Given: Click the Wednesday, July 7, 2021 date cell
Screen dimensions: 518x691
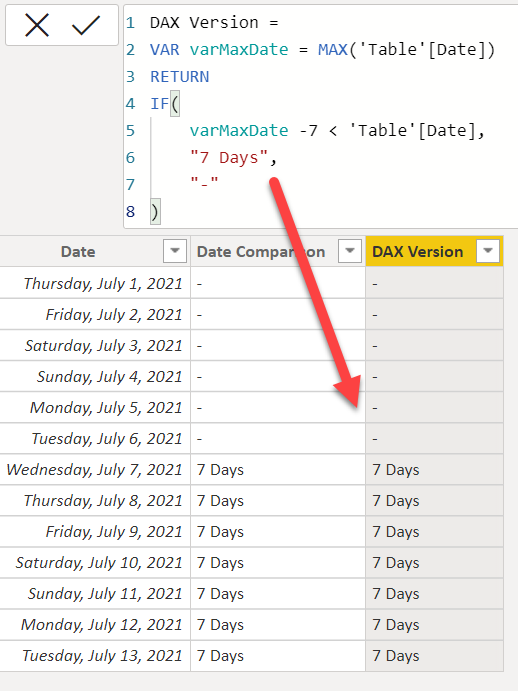Looking at the screenshot, I should click(95, 469).
